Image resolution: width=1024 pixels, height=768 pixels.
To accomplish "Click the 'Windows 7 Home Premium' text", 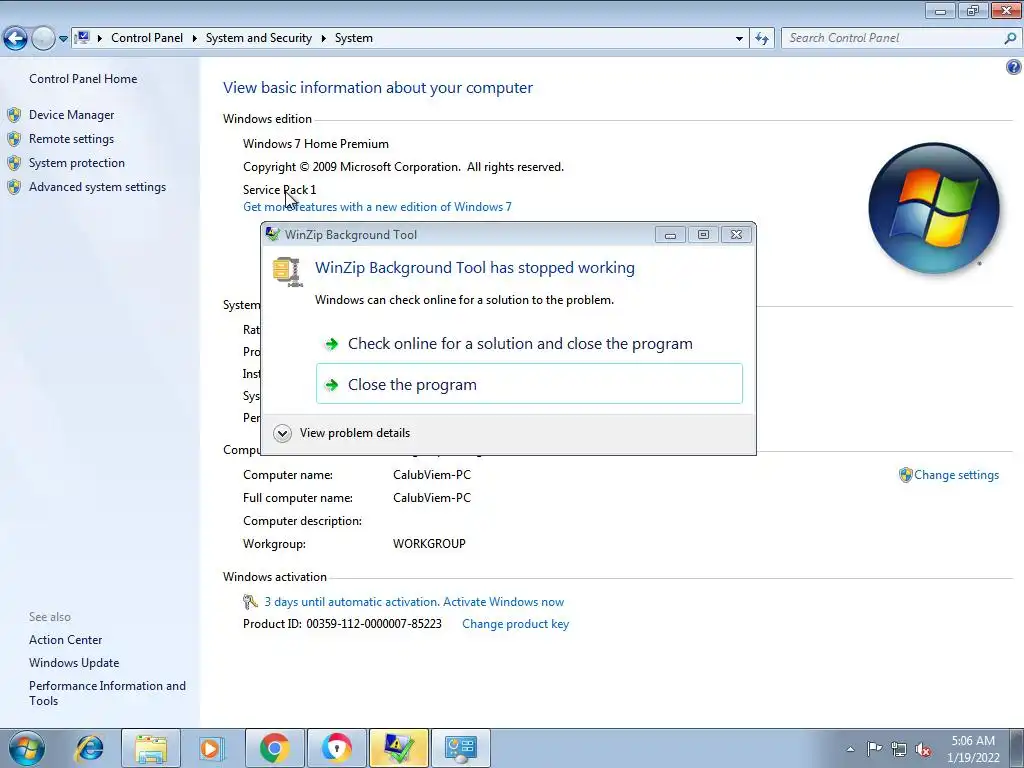I will click(x=316, y=144).
